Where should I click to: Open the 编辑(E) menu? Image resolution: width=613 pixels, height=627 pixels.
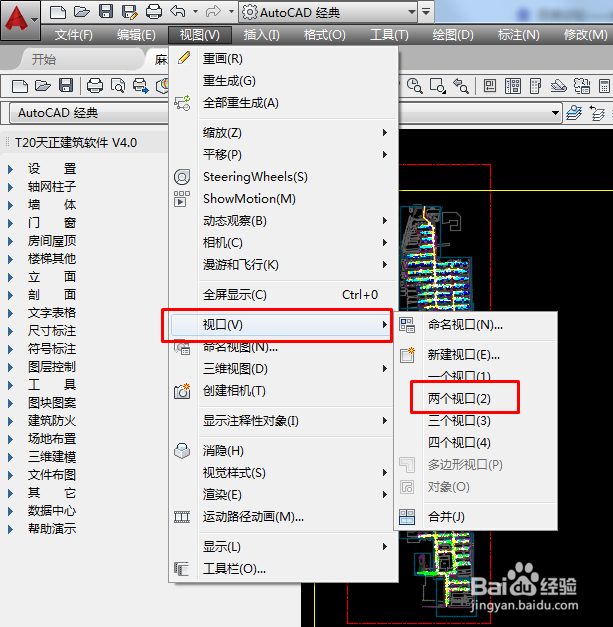[x=136, y=35]
